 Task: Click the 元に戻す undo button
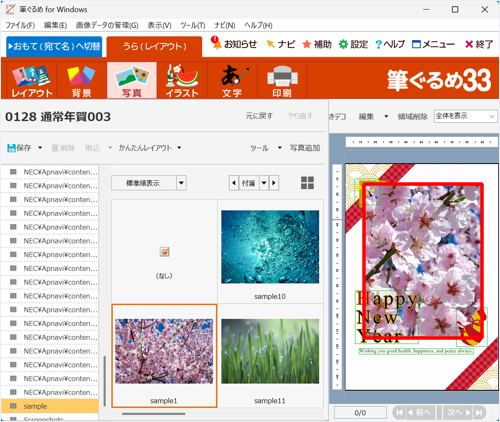pyautogui.click(x=259, y=116)
